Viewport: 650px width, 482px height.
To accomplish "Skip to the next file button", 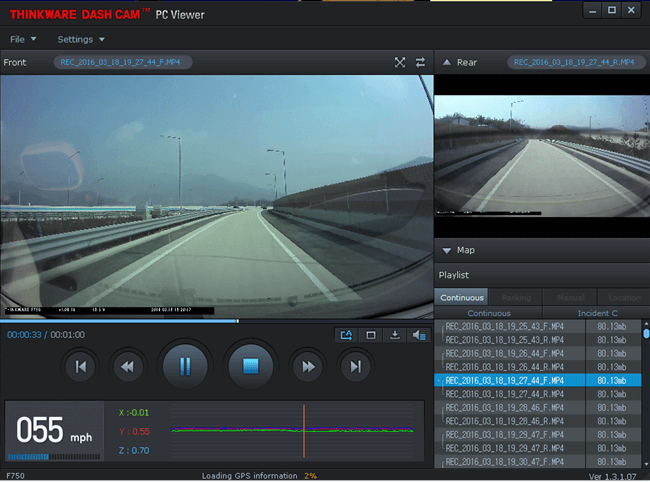I will click(356, 367).
